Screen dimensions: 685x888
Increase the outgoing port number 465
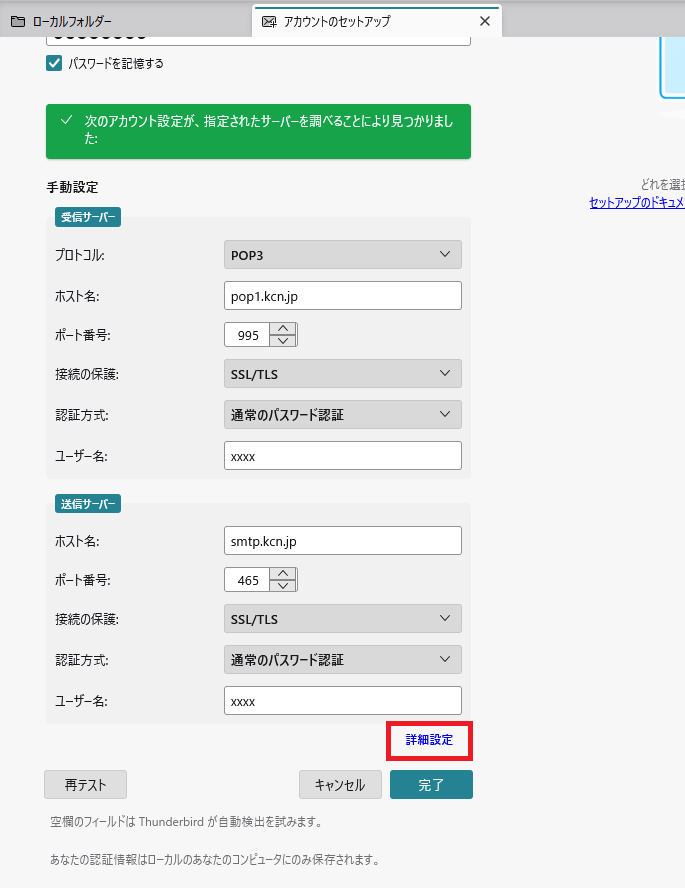coord(284,573)
